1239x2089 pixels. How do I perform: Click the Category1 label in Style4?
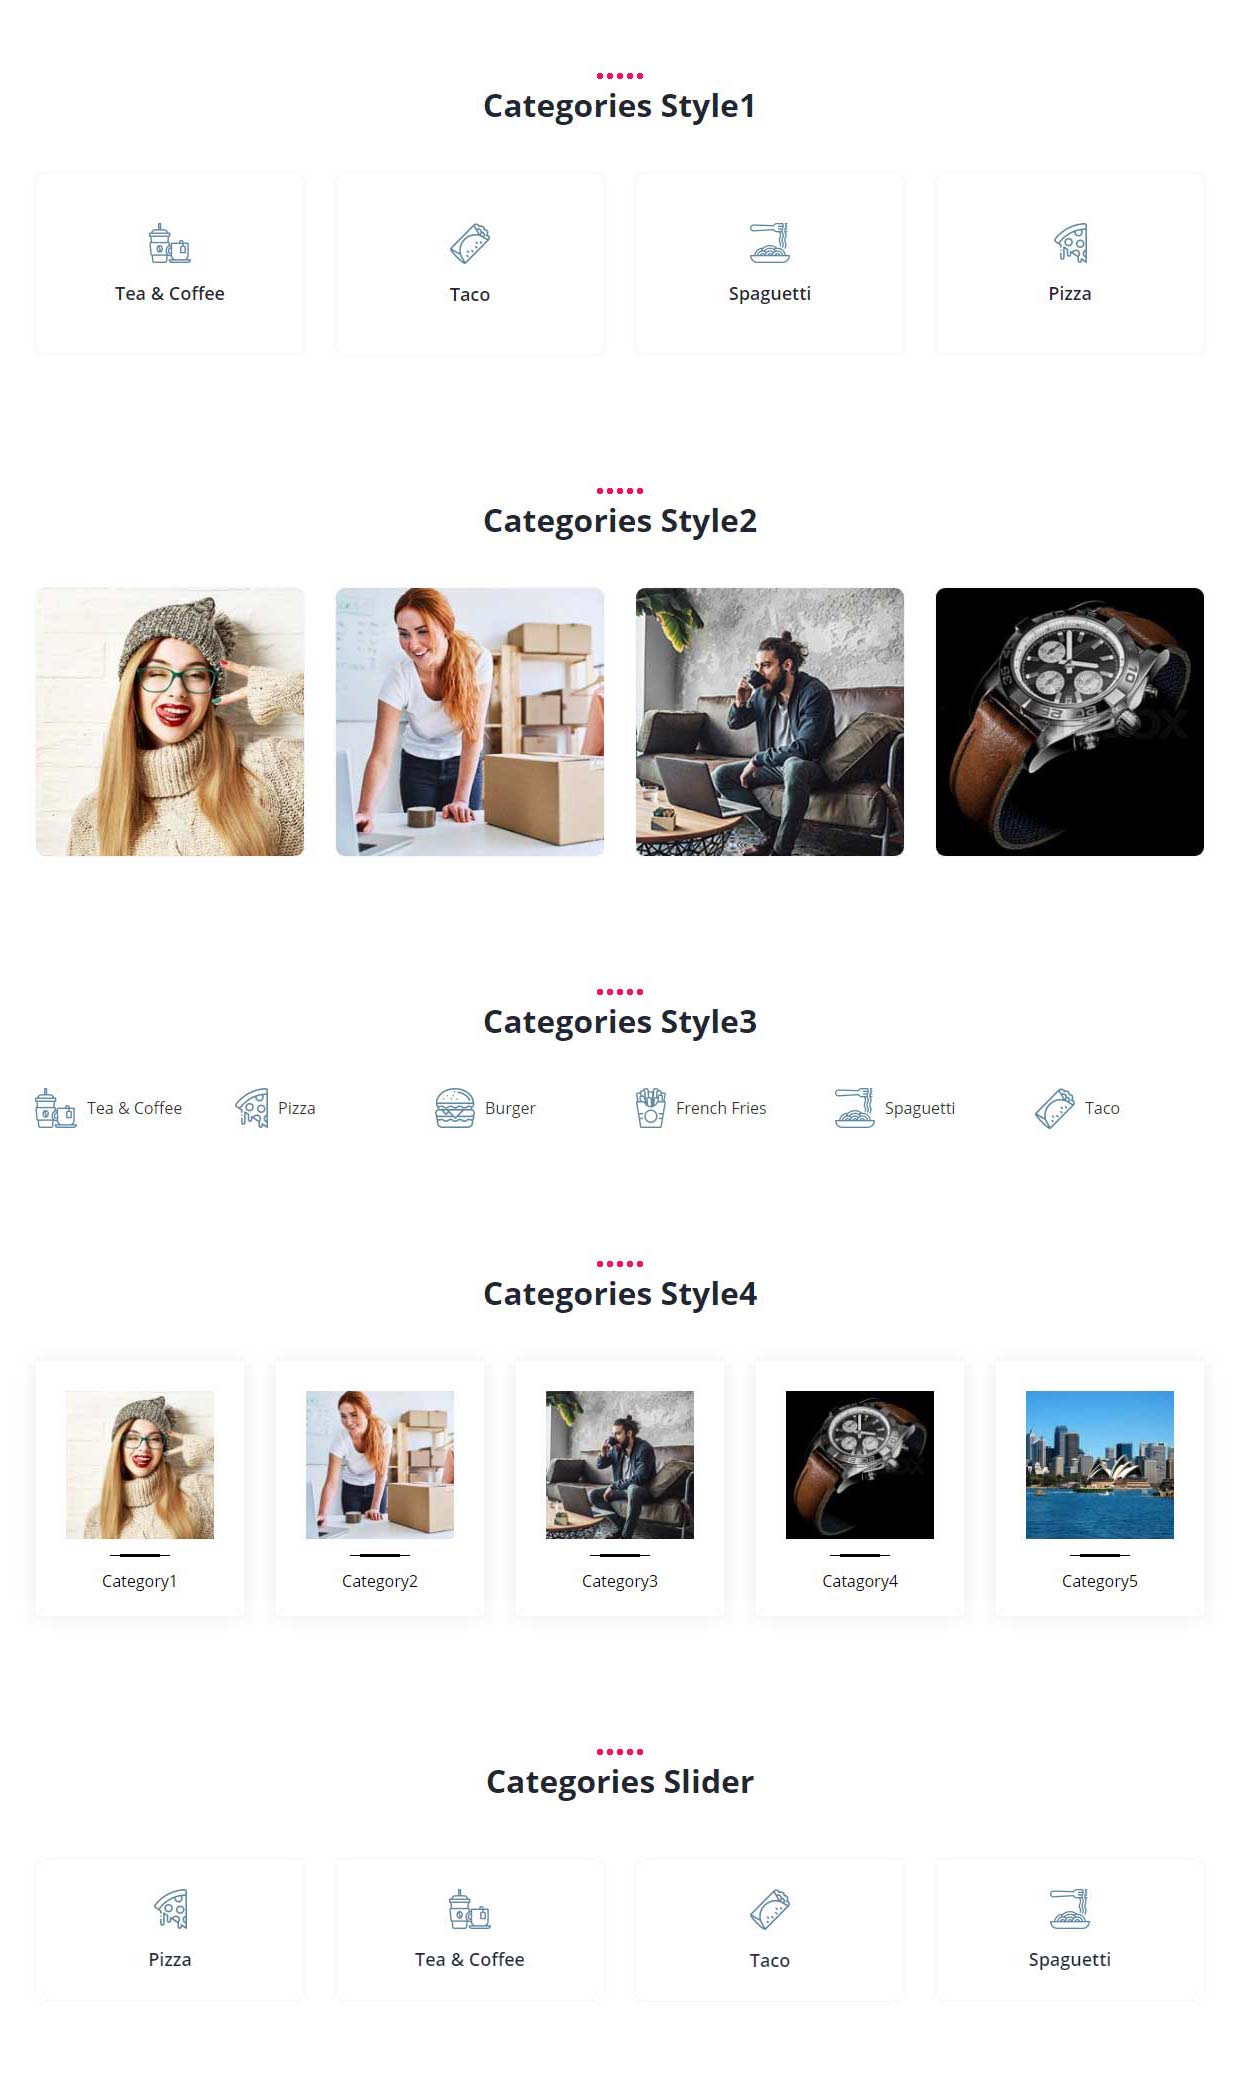tap(139, 1581)
